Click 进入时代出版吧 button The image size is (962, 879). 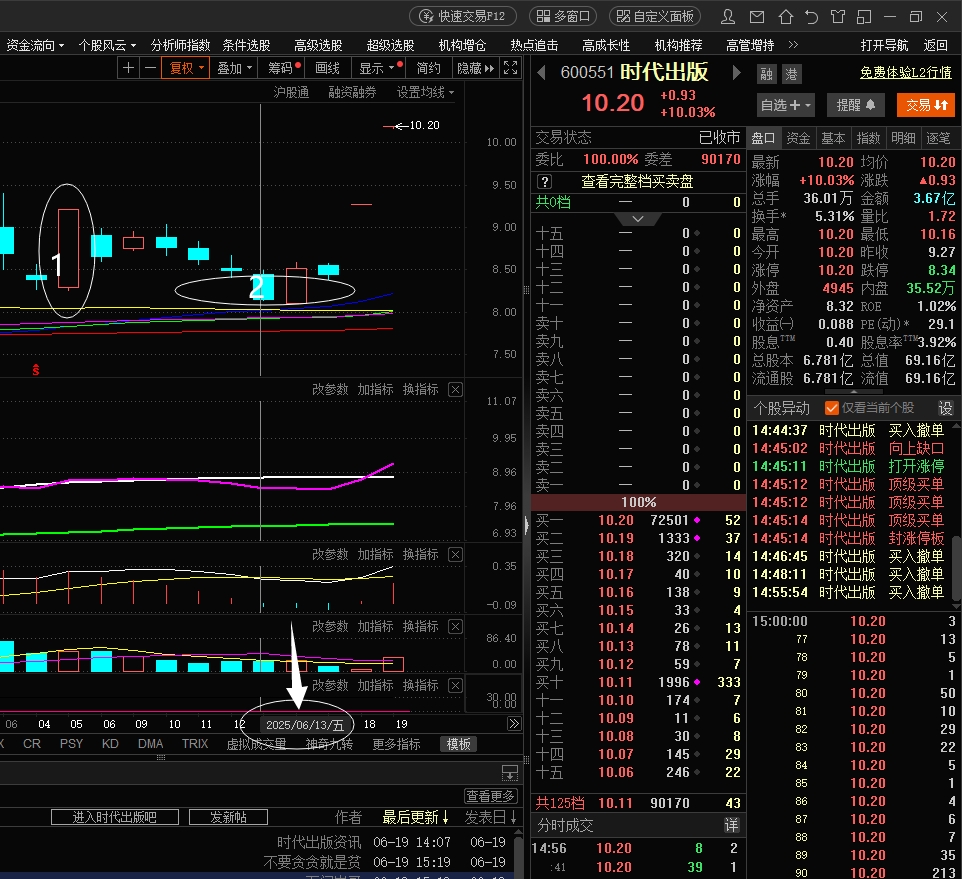115,817
